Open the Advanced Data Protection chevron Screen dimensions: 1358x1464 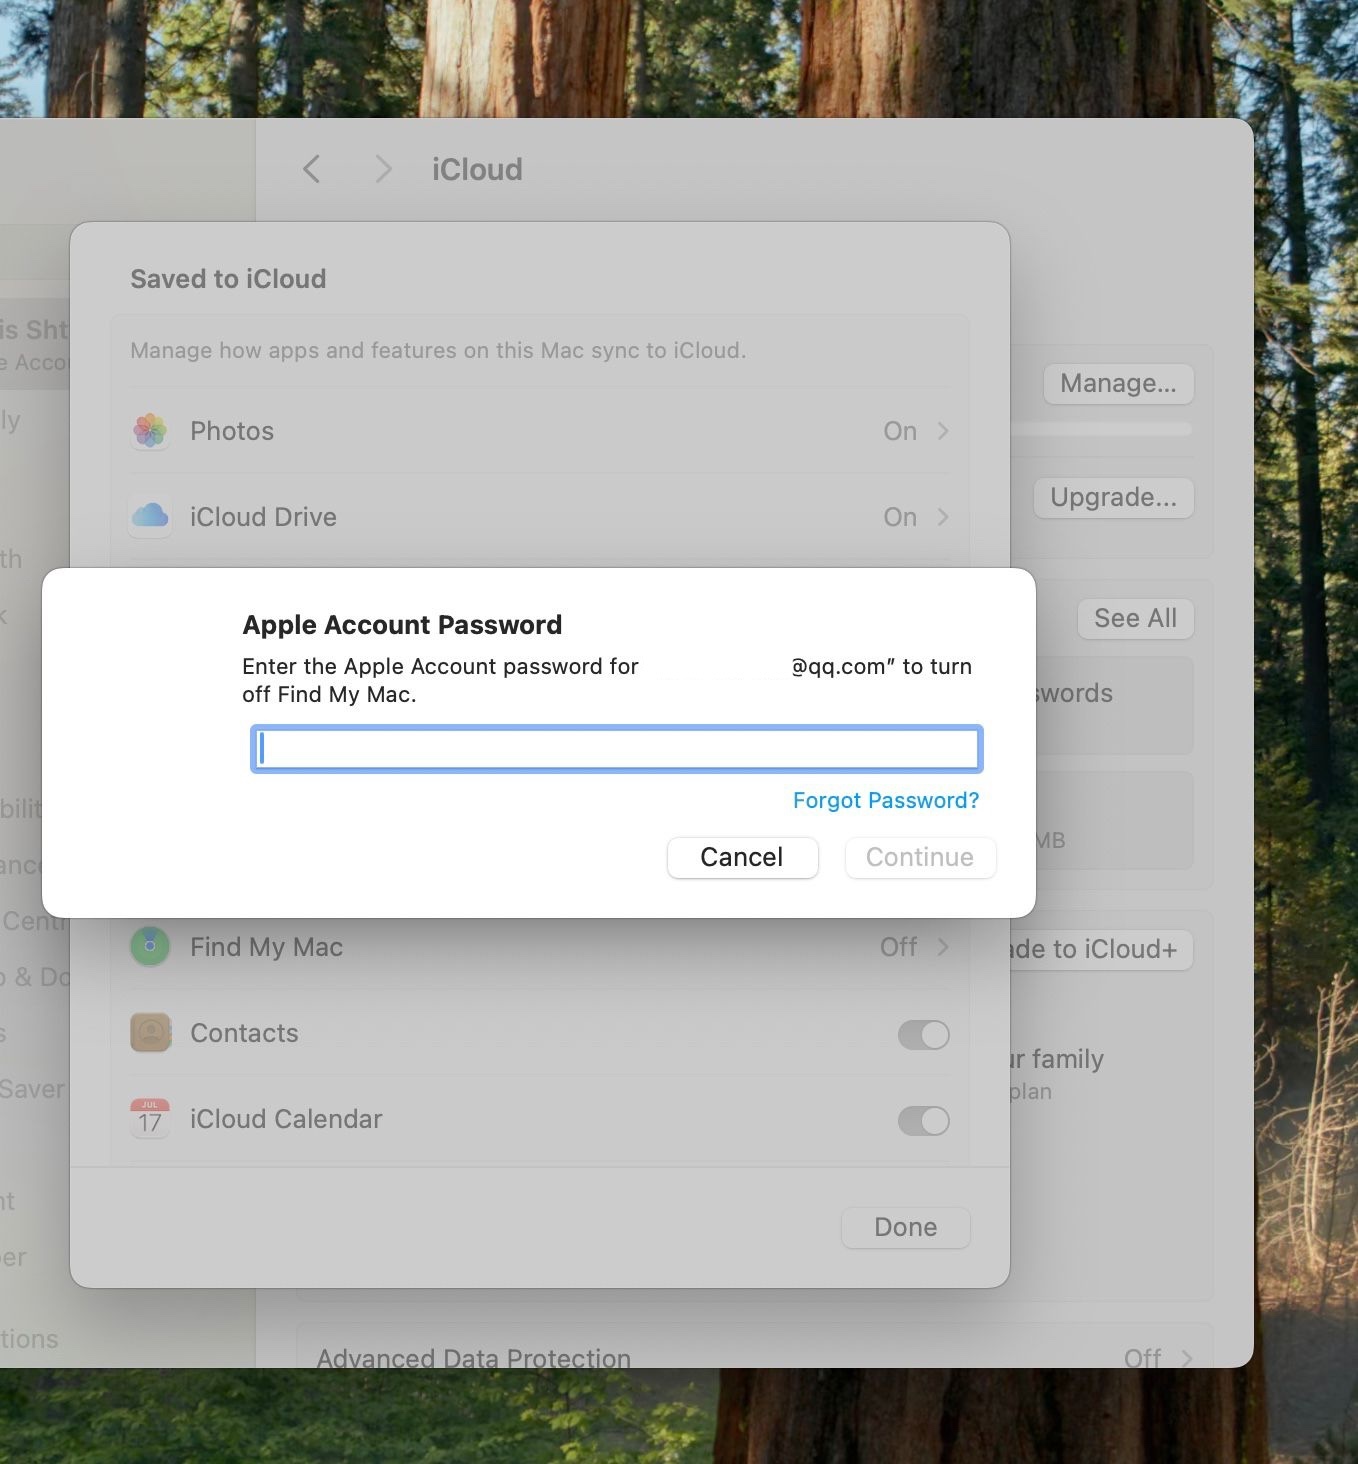1187,1358
